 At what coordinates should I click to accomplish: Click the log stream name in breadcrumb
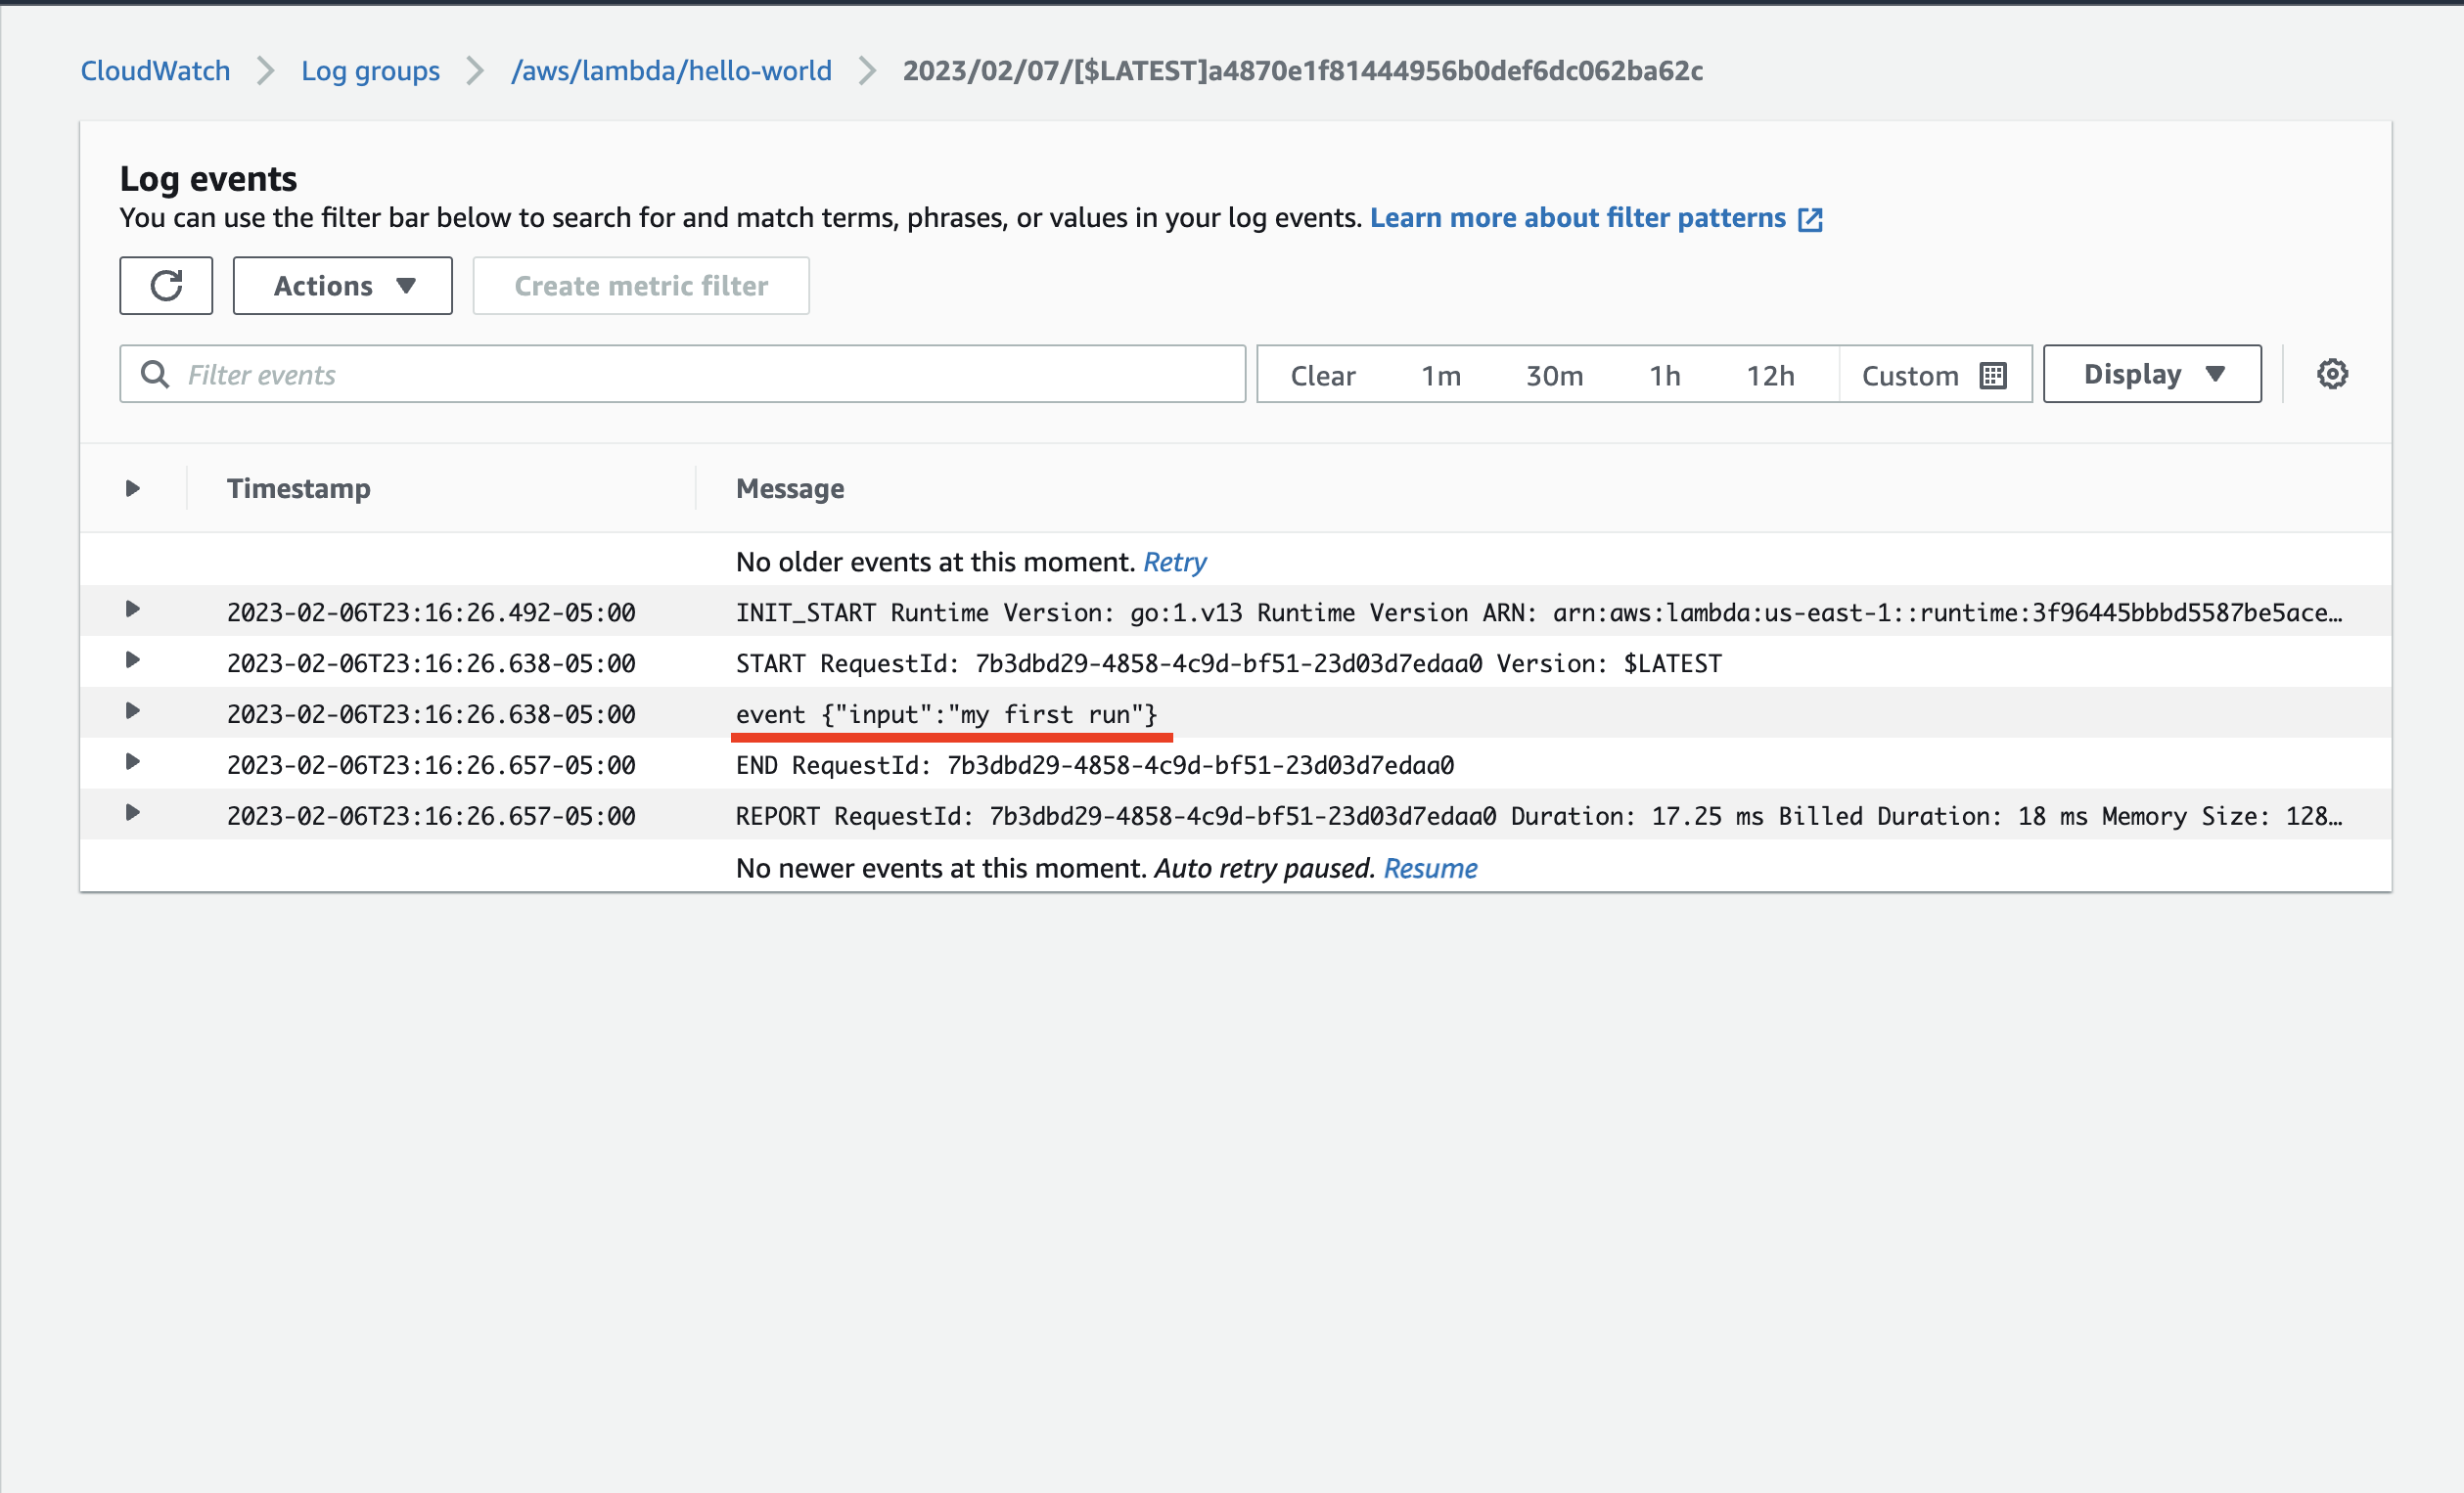pos(1303,71)
